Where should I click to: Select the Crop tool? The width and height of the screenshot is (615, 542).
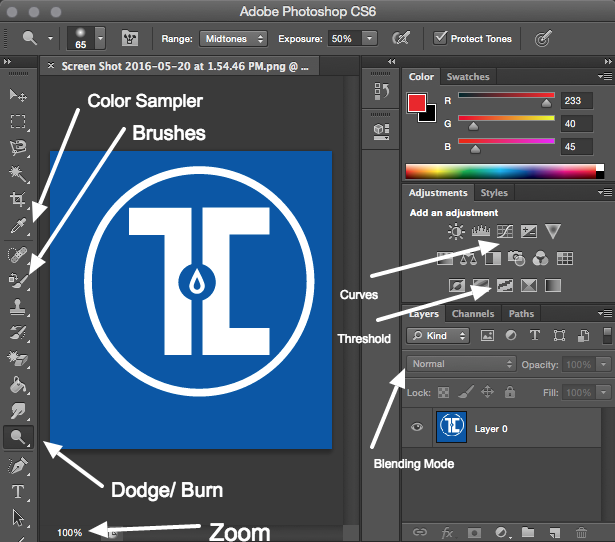[18, 200]
